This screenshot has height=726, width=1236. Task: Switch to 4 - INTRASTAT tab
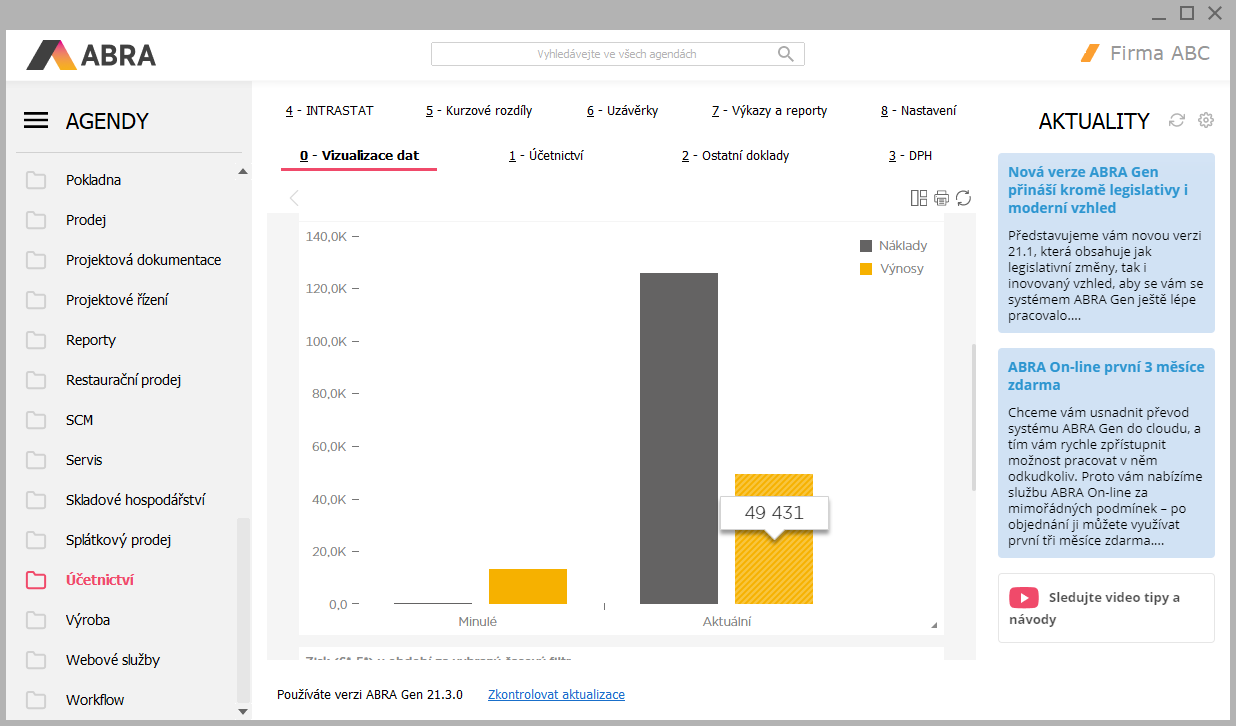point(329,111)
